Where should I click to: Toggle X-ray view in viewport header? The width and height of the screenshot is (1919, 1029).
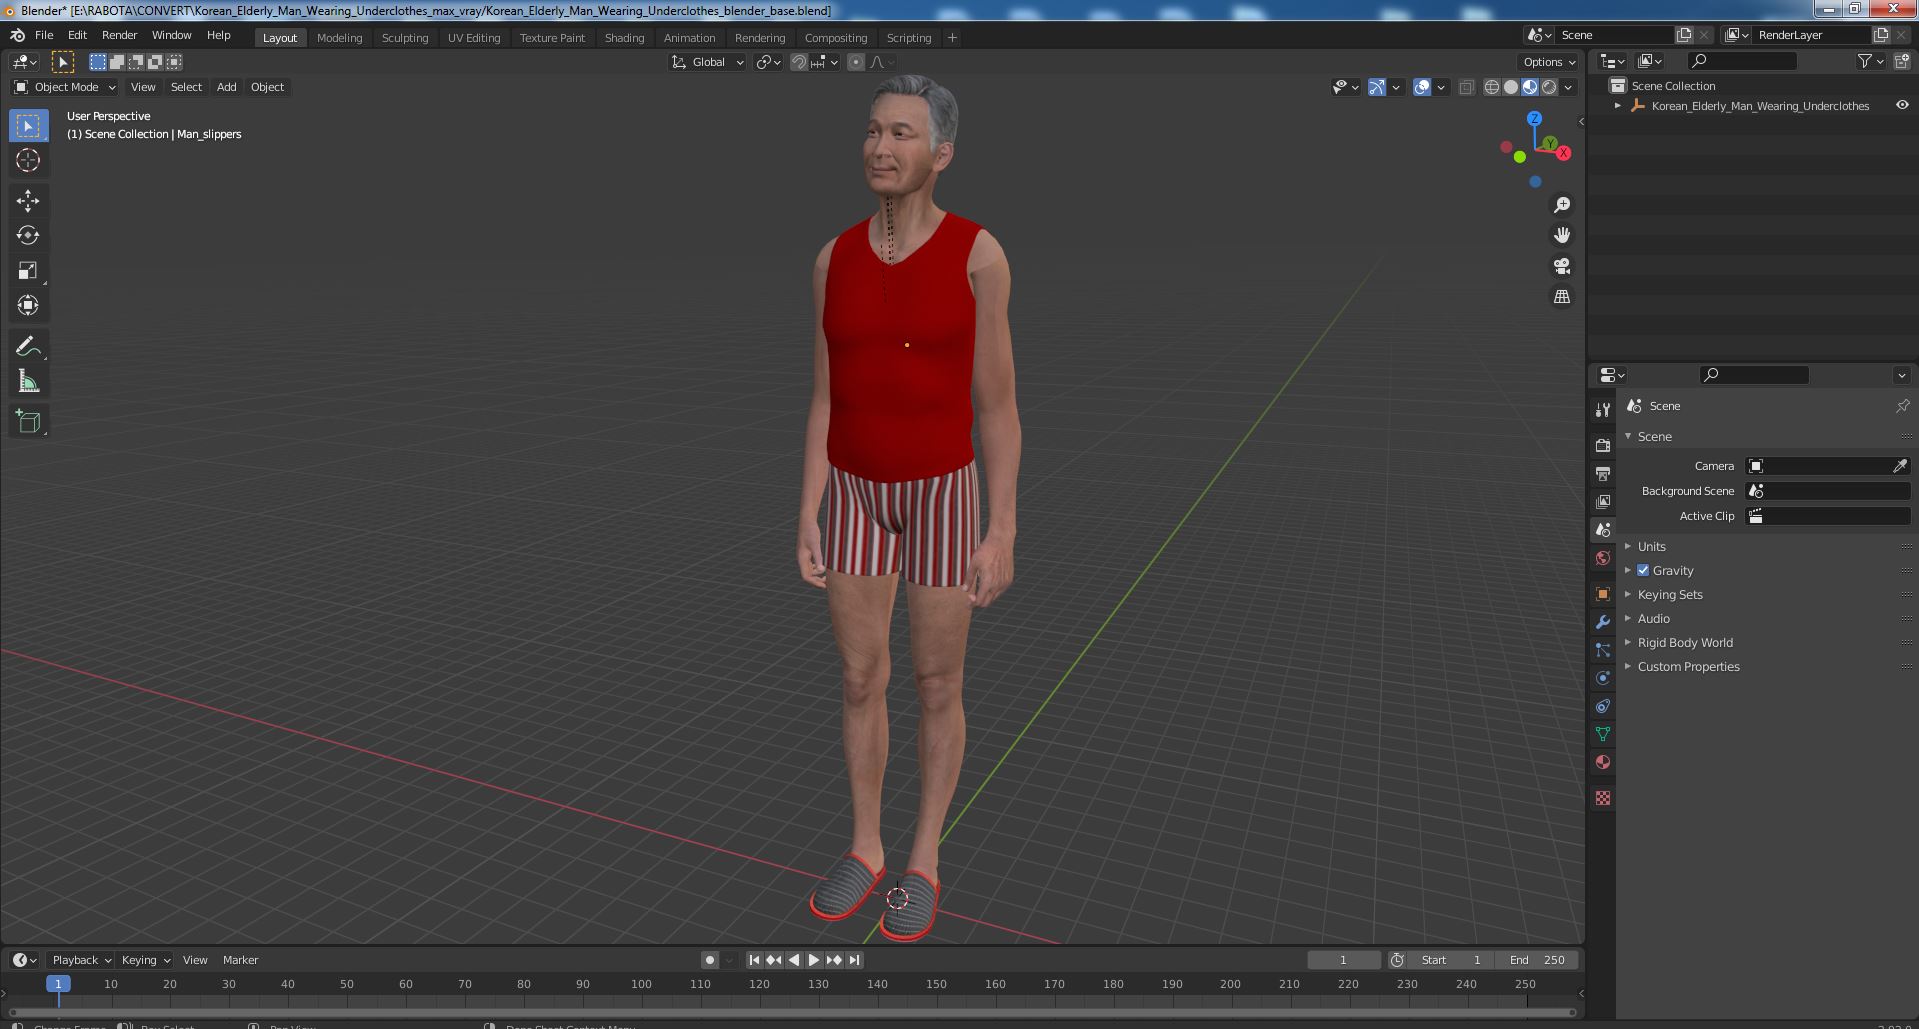coord(1467,87)
